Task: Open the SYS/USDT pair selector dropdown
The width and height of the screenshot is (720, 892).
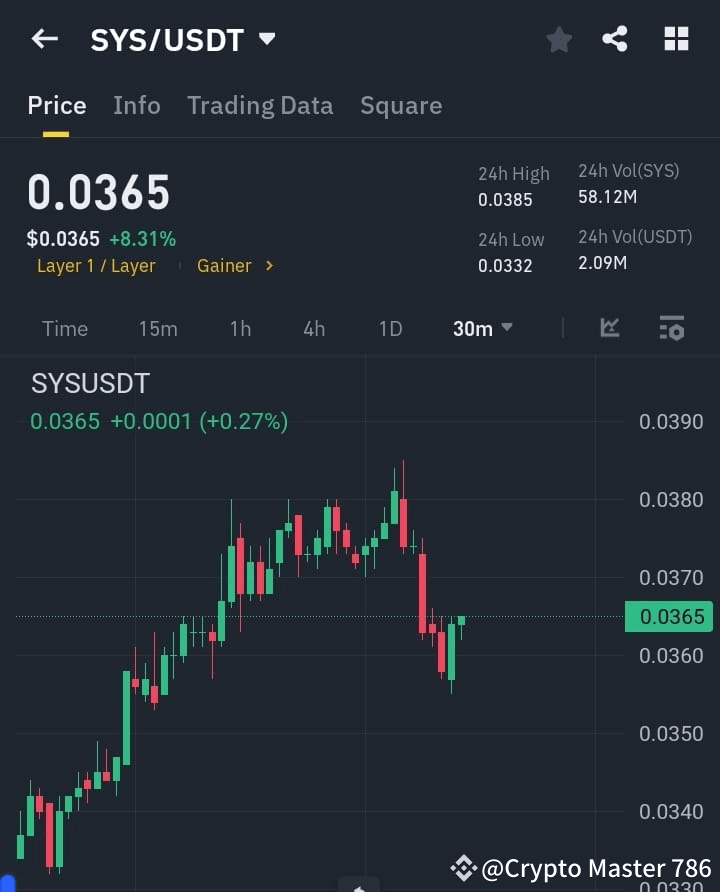Action: 183,39
